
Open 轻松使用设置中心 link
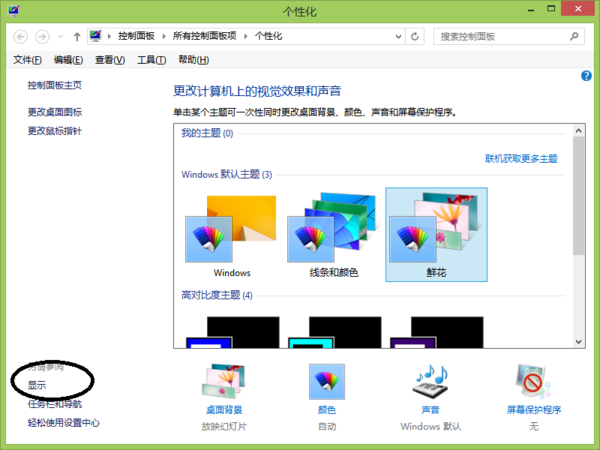click(64, 423)
